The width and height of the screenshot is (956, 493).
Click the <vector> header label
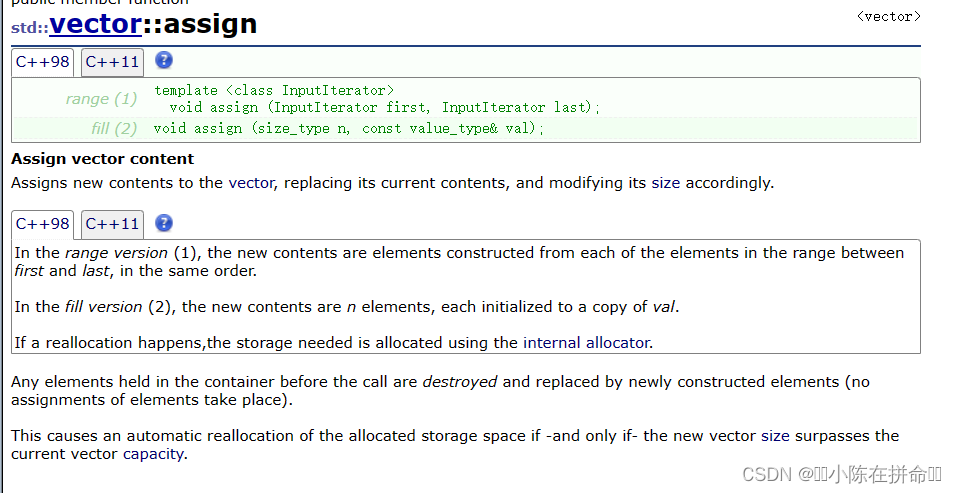pyautogui.click(x=888, y=16)
